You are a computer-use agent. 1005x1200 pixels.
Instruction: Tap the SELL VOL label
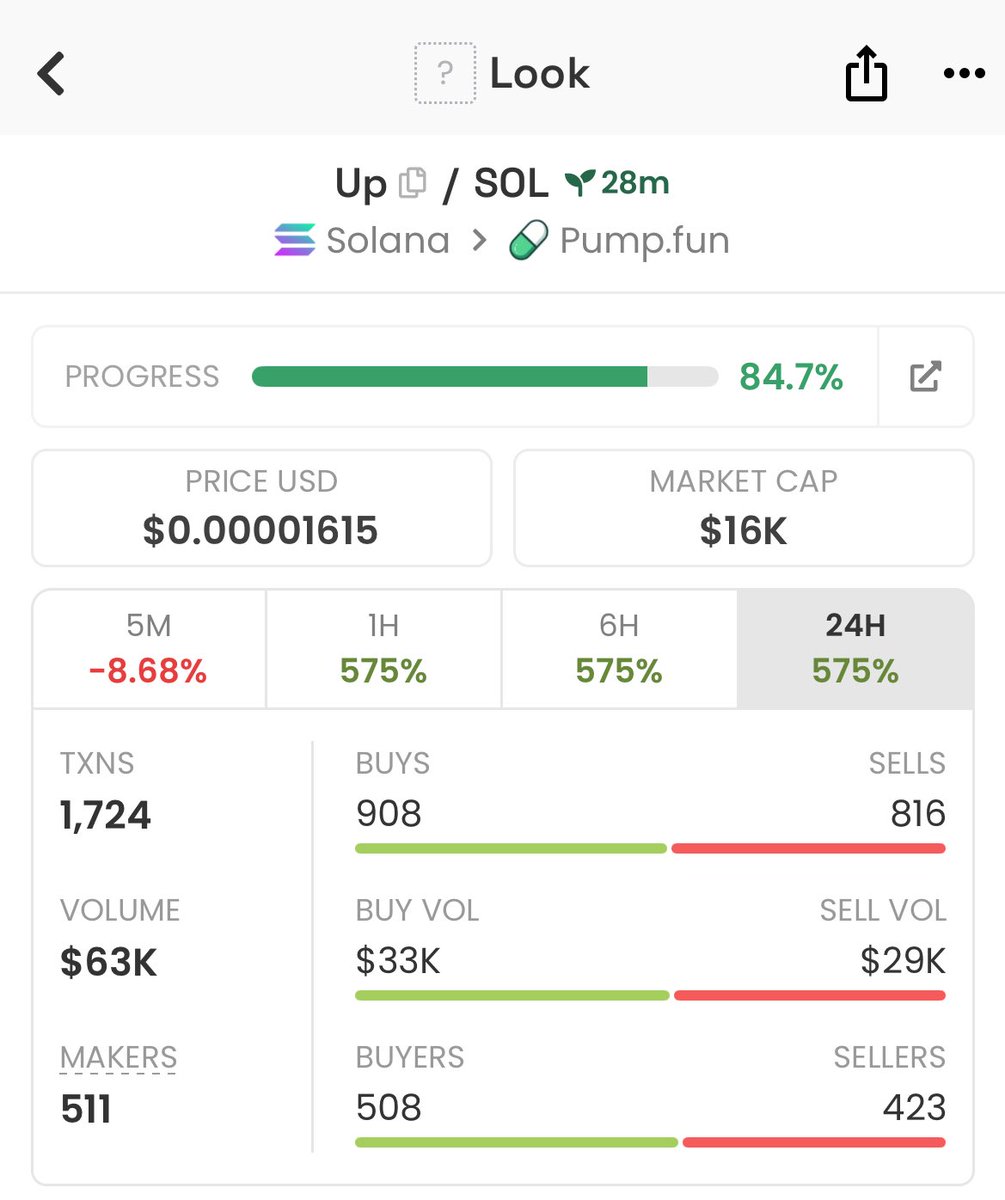coord(883,910)
